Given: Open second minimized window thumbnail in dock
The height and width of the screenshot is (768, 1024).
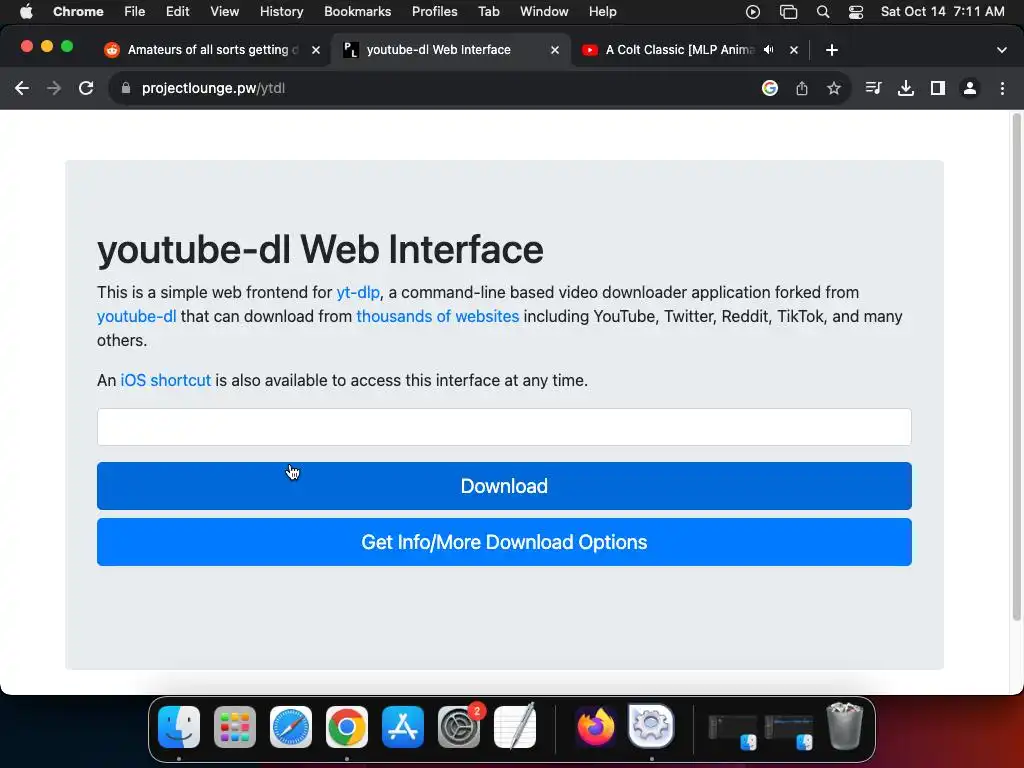Looking at the screenshot, I should [789, 731].
